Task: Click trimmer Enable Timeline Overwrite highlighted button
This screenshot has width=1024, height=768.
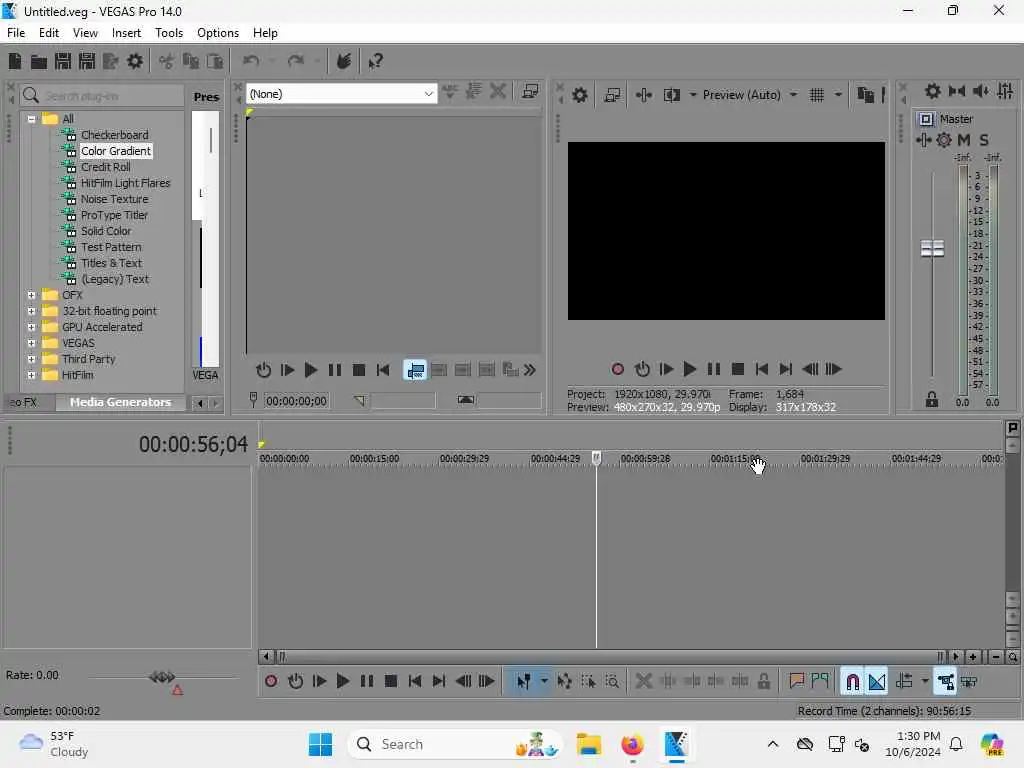Action: point(415,370)
